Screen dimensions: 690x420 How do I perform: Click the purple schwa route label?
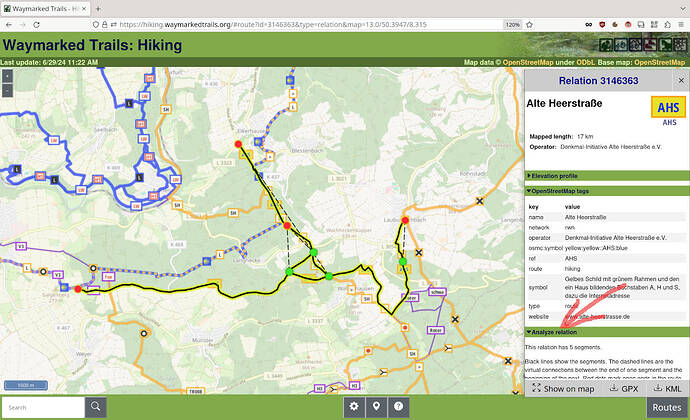point(437,292)
